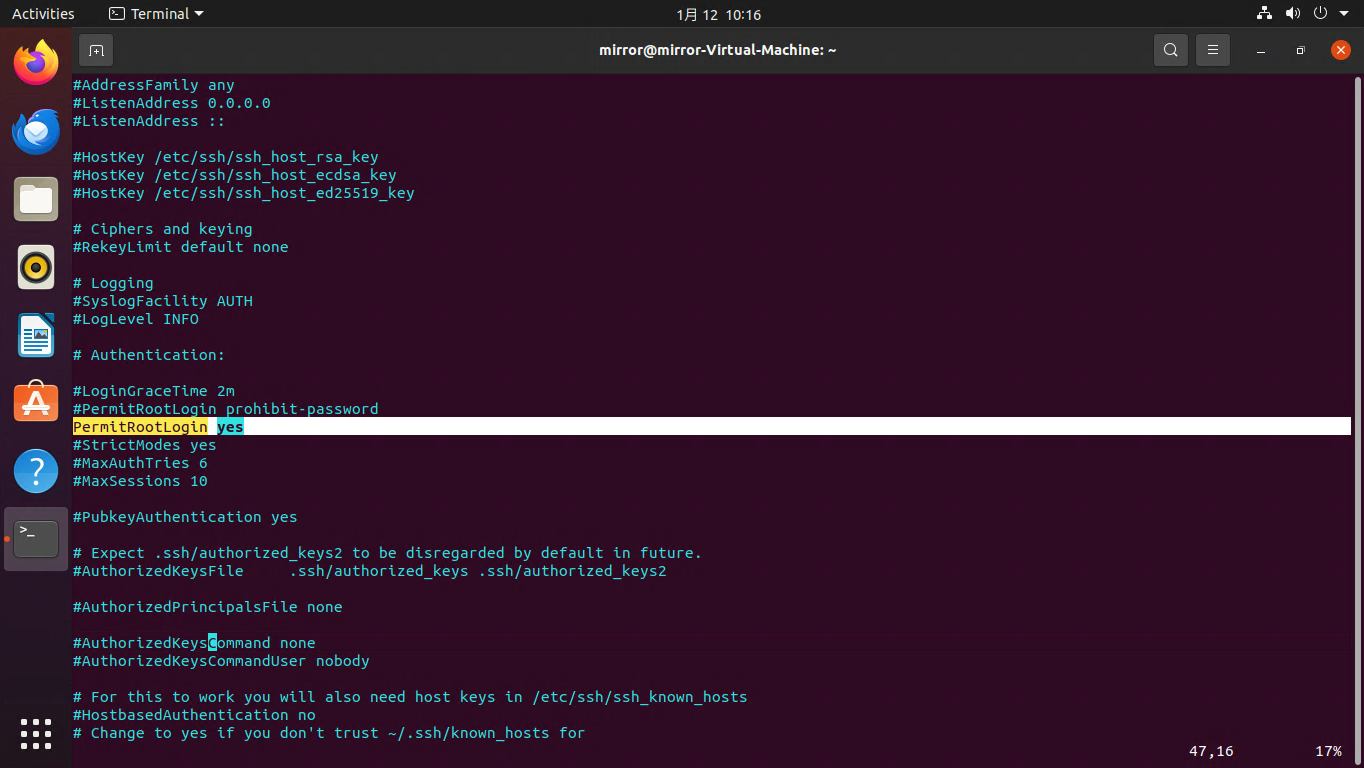Expand the system menu arrow

coord(1344,14)
